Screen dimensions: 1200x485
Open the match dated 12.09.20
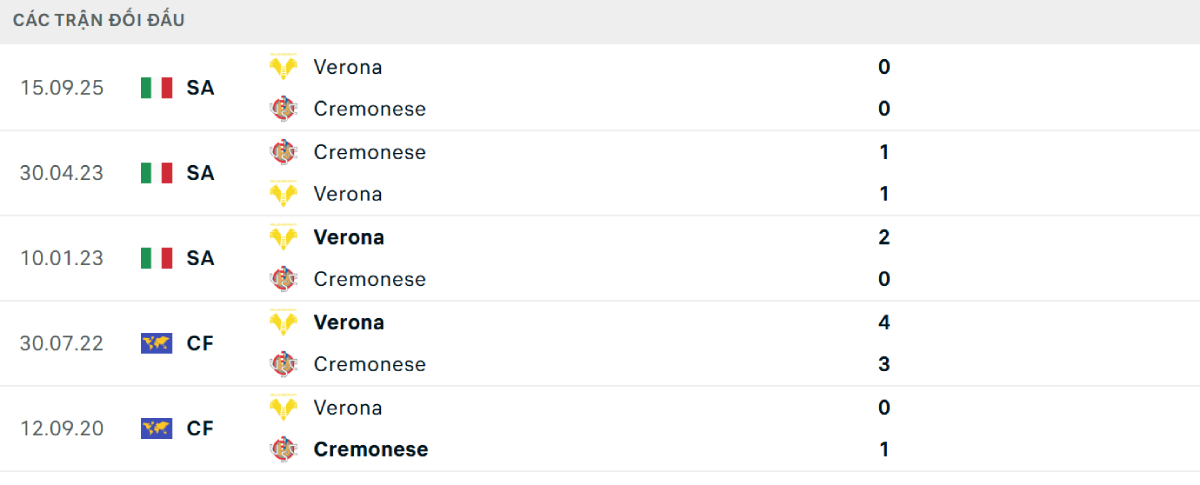61,428
